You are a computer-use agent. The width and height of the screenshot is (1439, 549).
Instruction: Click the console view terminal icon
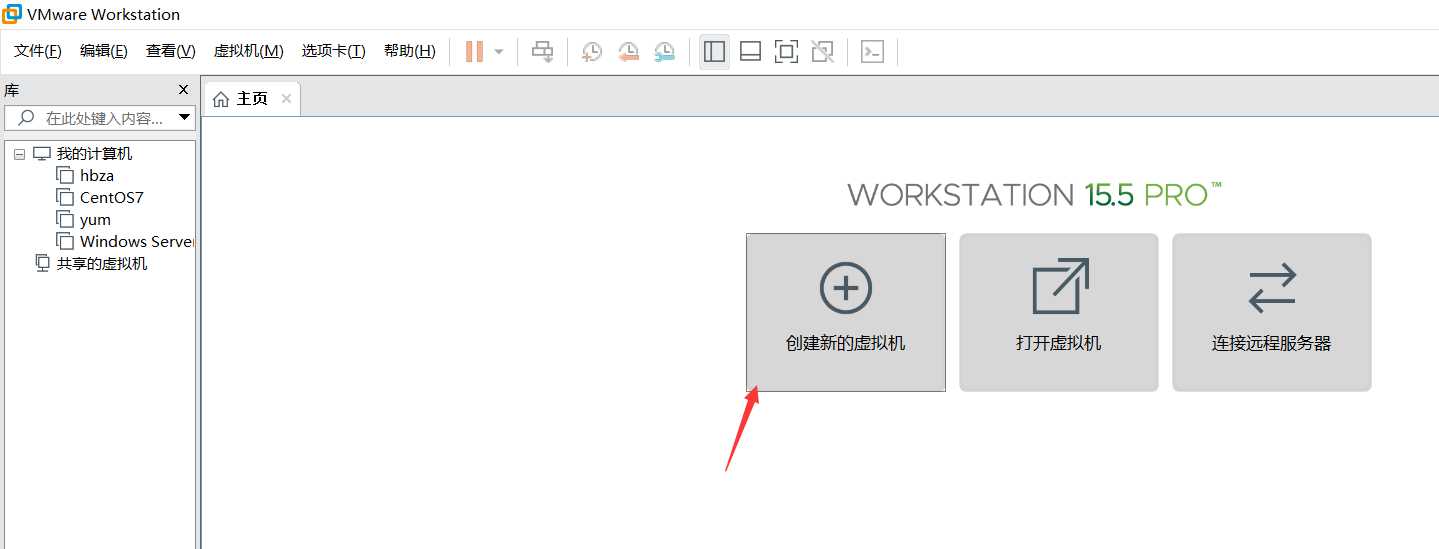(872, 51)
